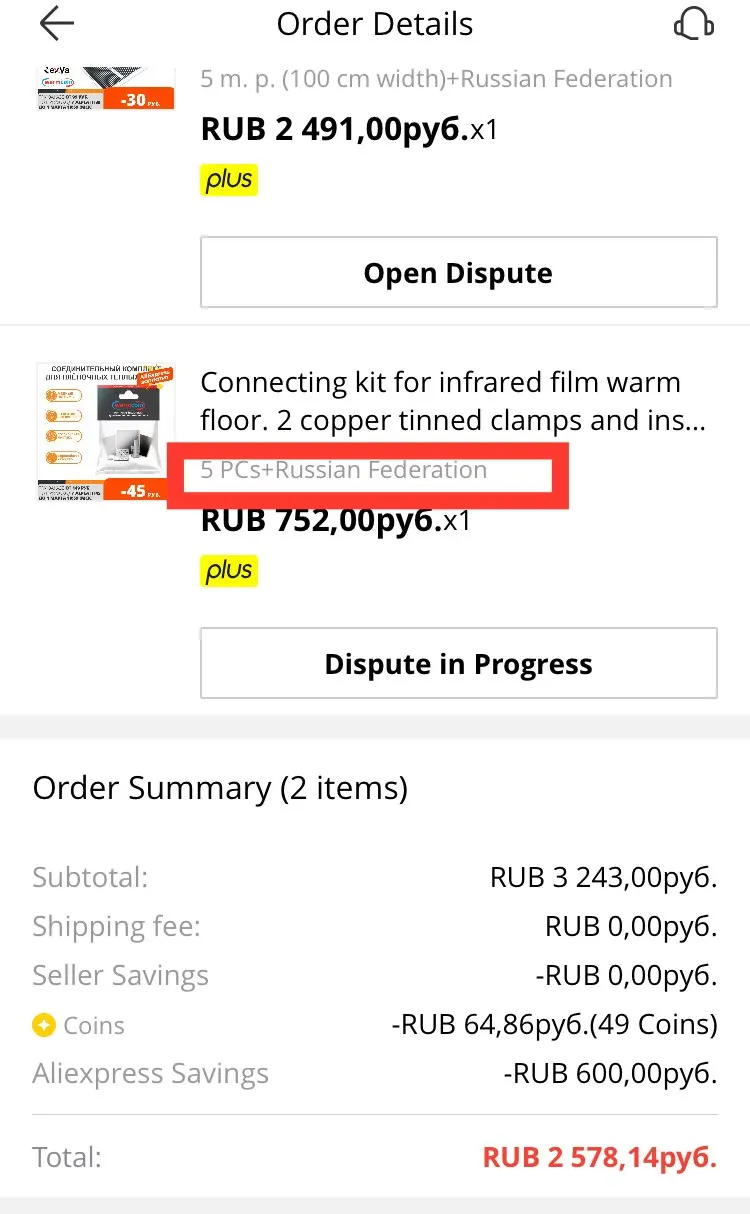Tap the red Total RUB 2 578,14 amount

600,1158
